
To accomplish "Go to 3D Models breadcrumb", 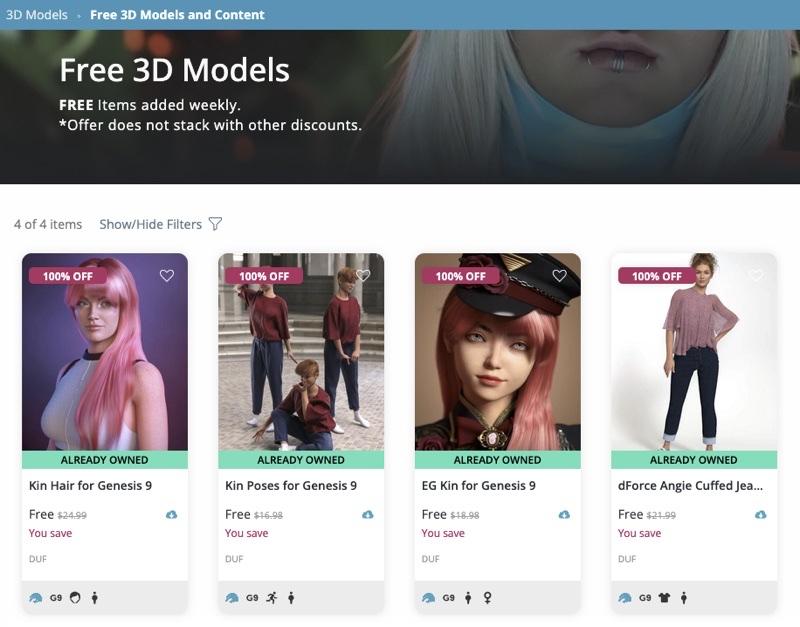I will coord(37,15).
